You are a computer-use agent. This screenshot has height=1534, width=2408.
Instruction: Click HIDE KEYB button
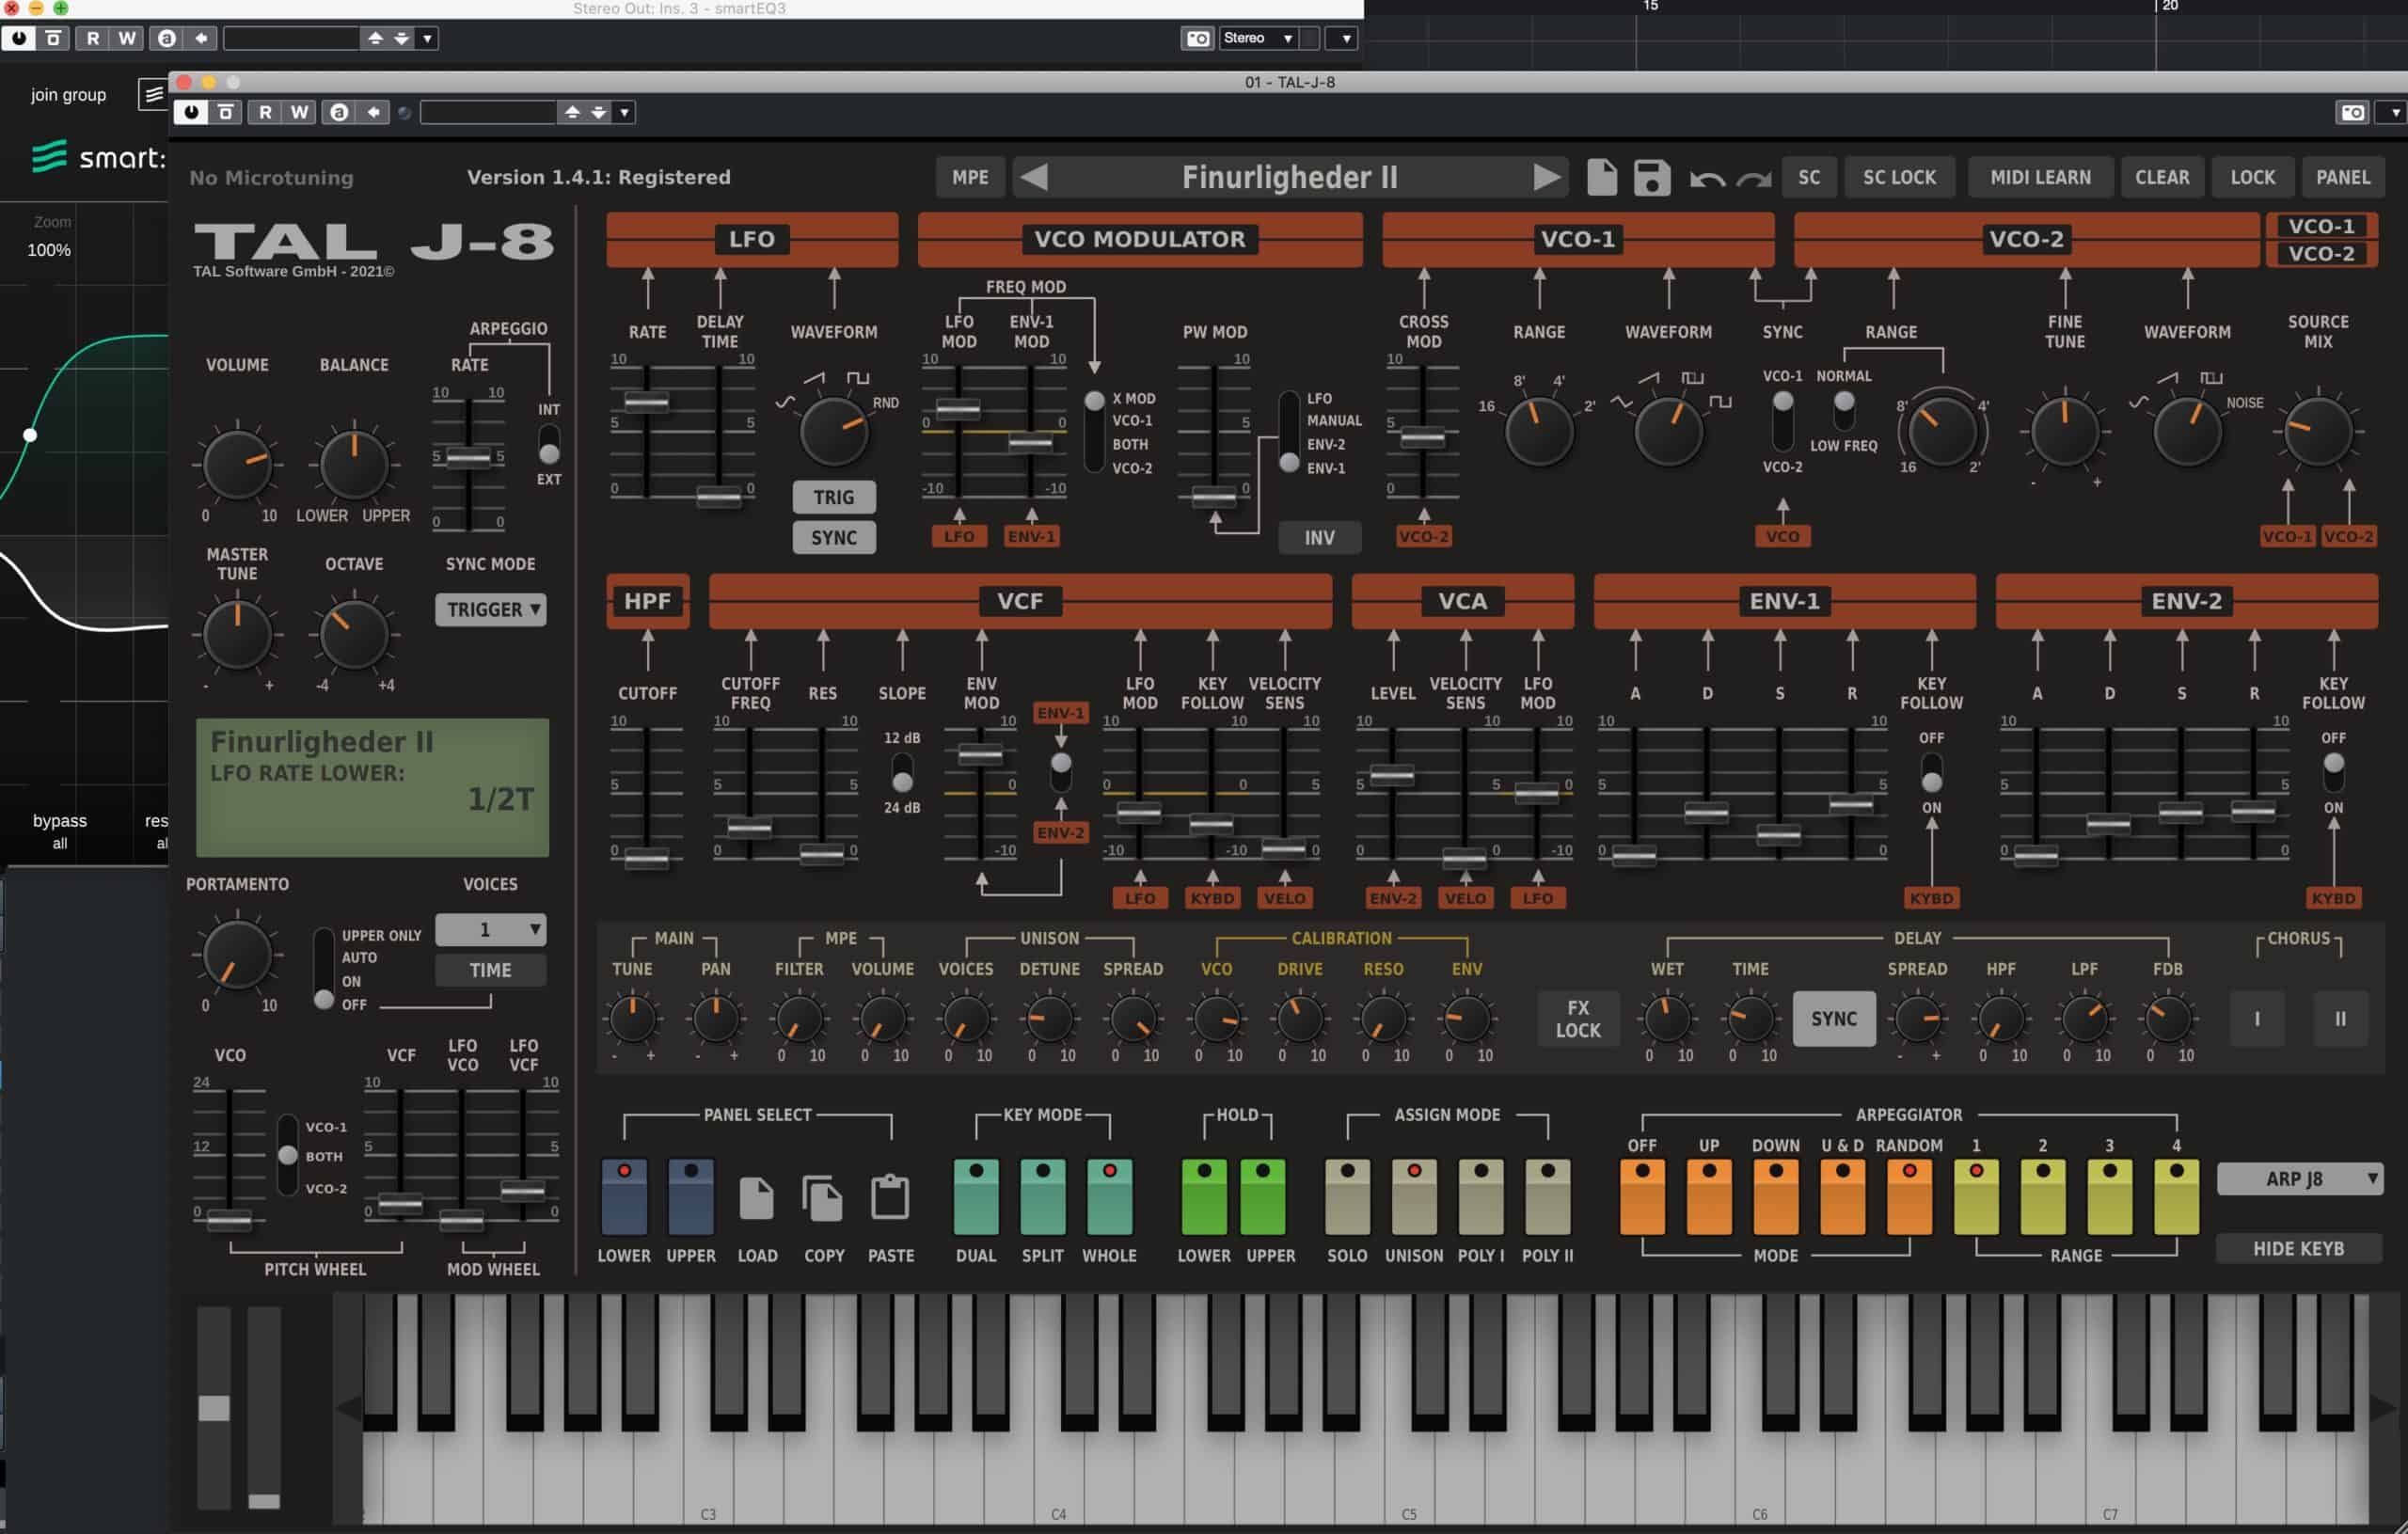tap(2298, 1248)
